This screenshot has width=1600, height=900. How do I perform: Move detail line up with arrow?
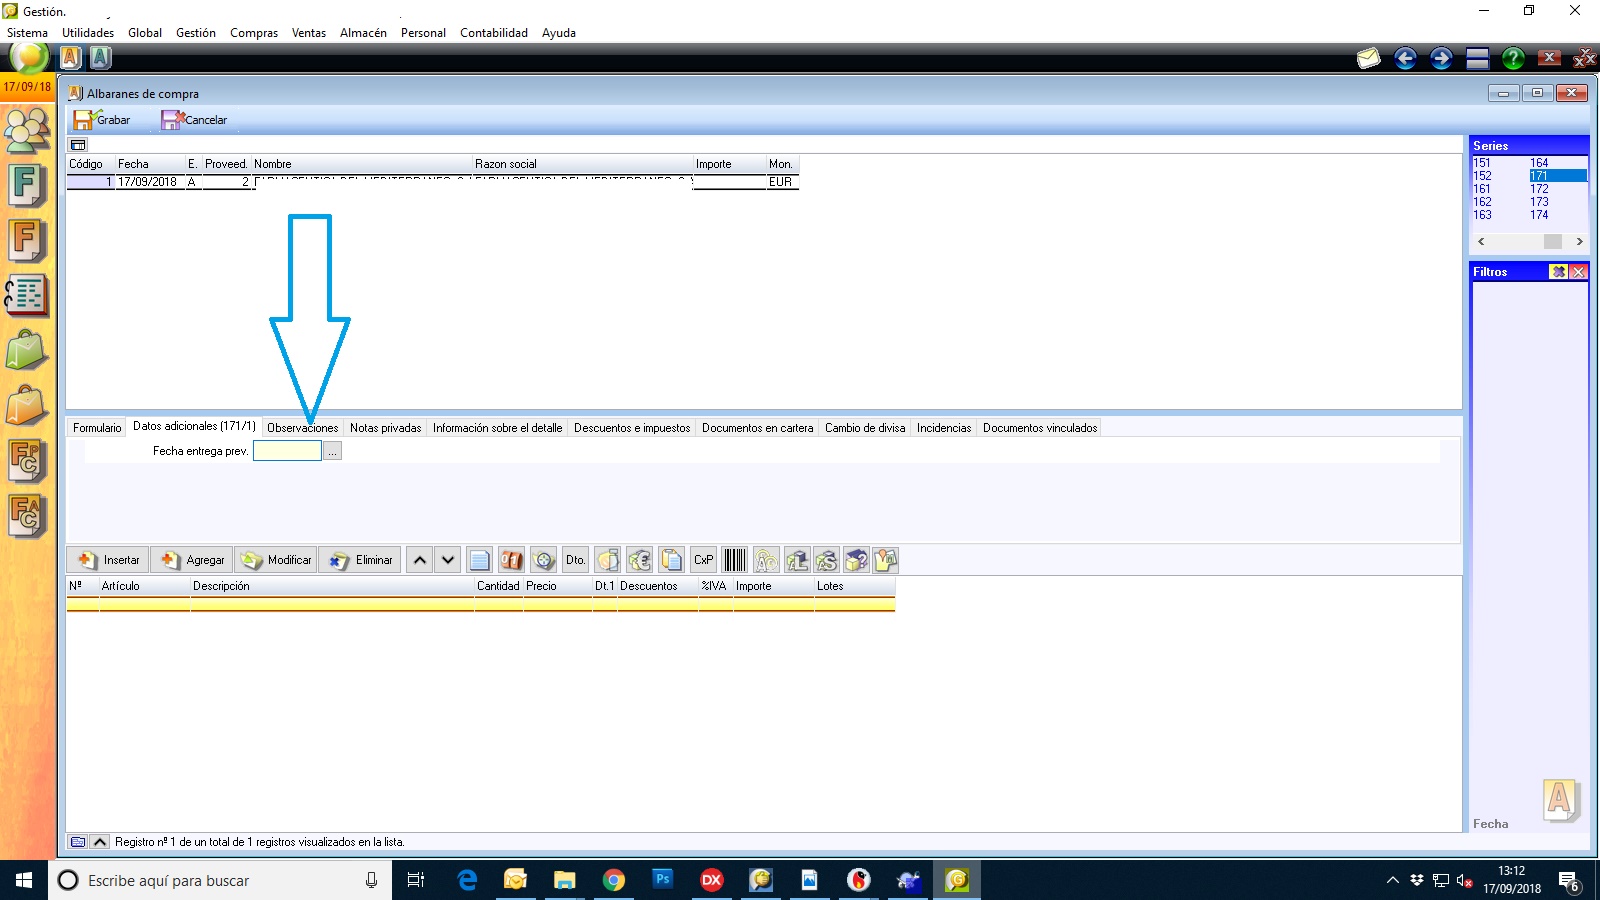[420, 560]
